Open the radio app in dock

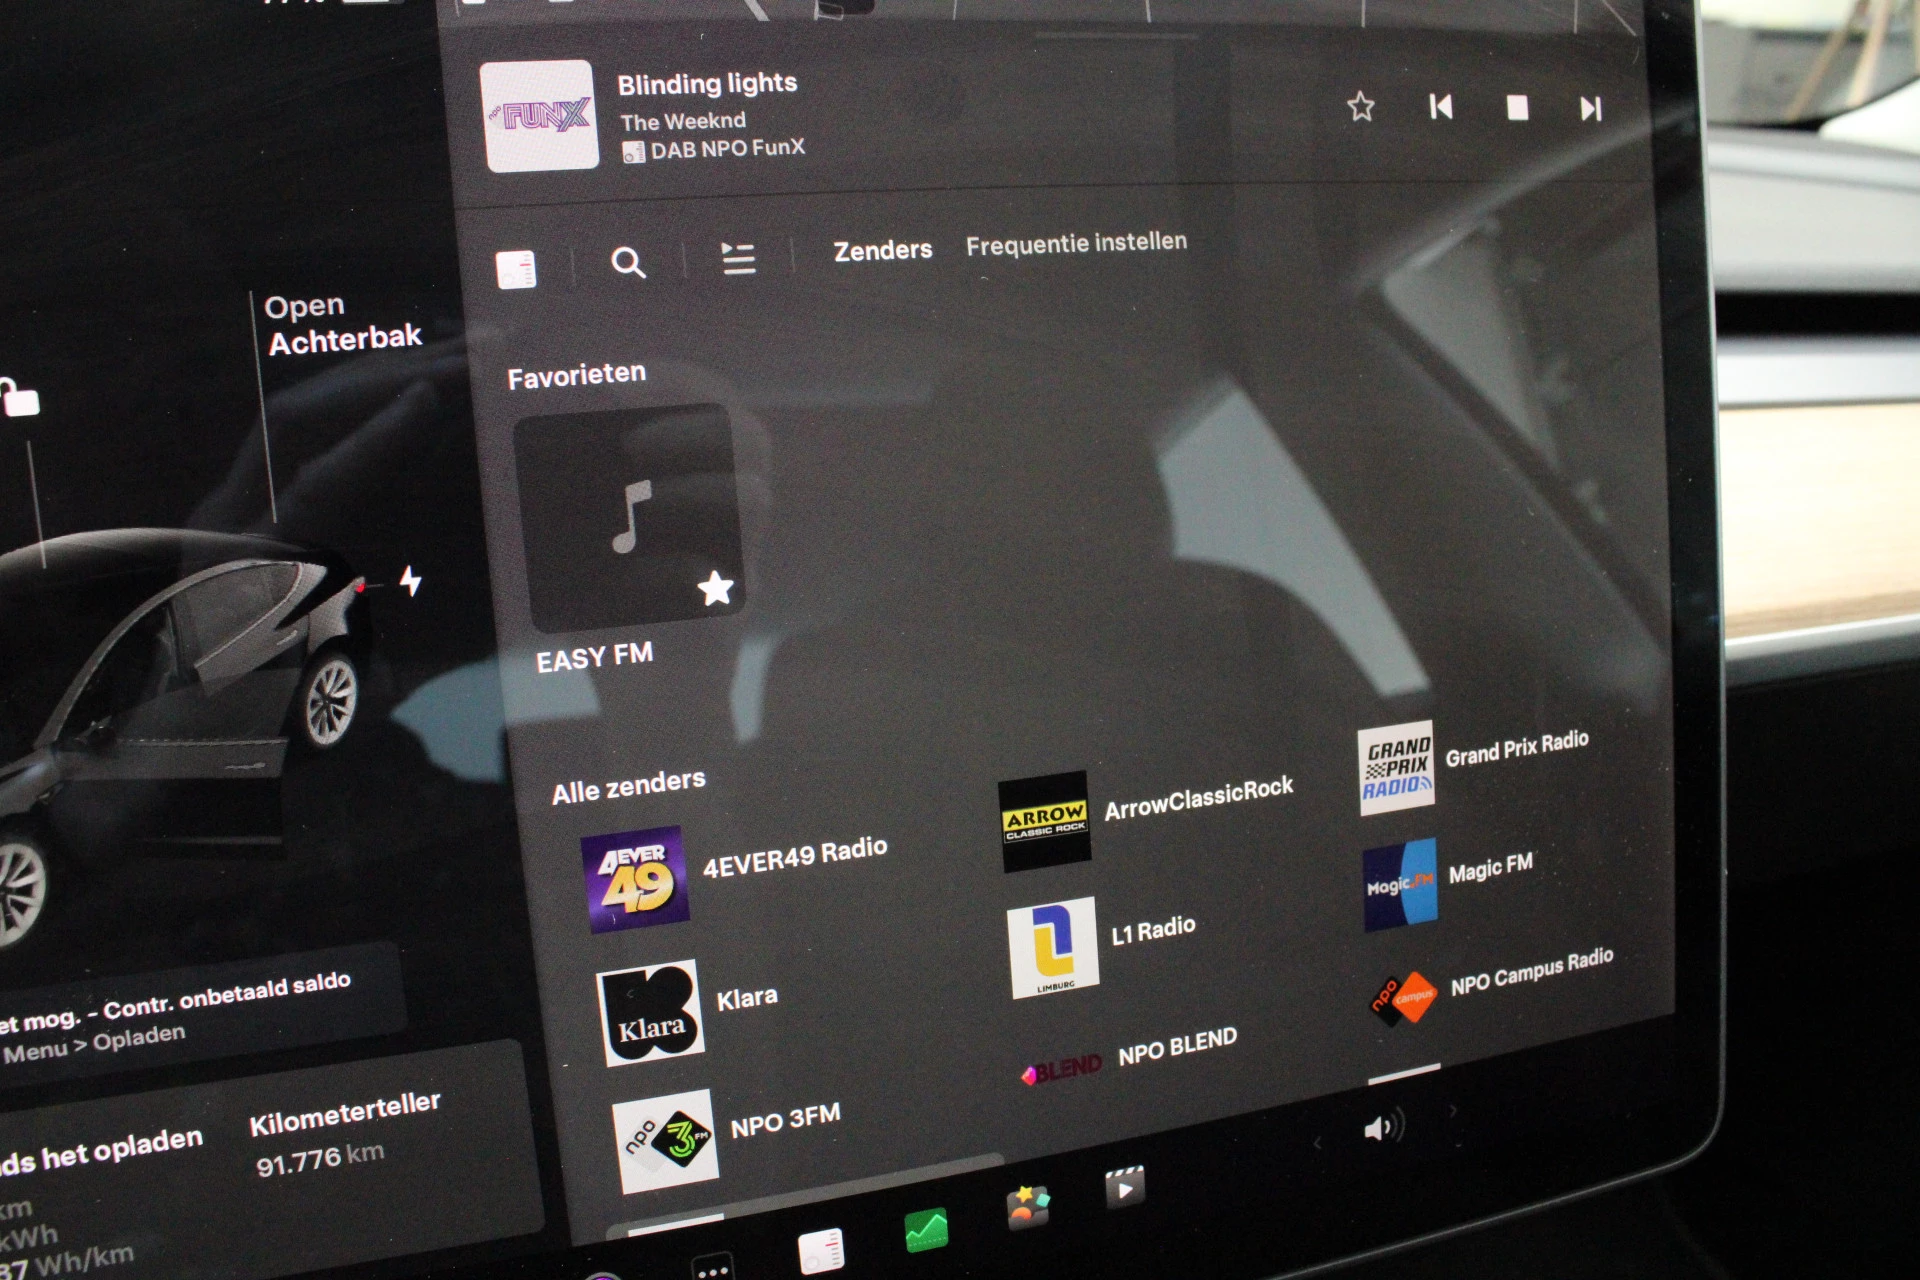[821, 1251]
